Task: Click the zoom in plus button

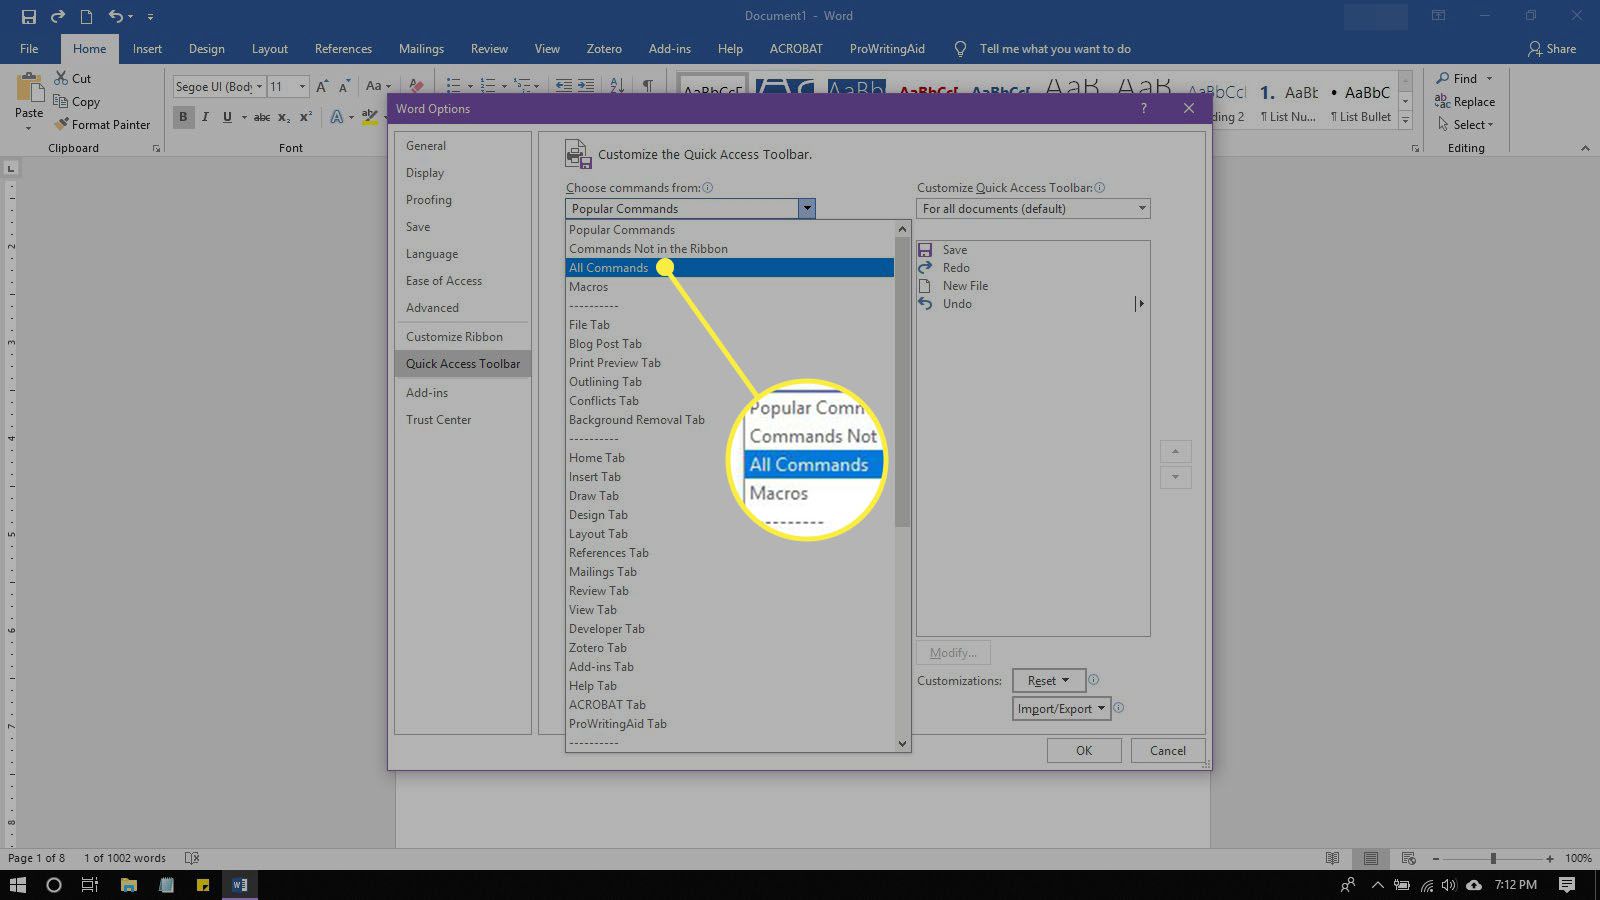Action: [x=1549, y=858]
